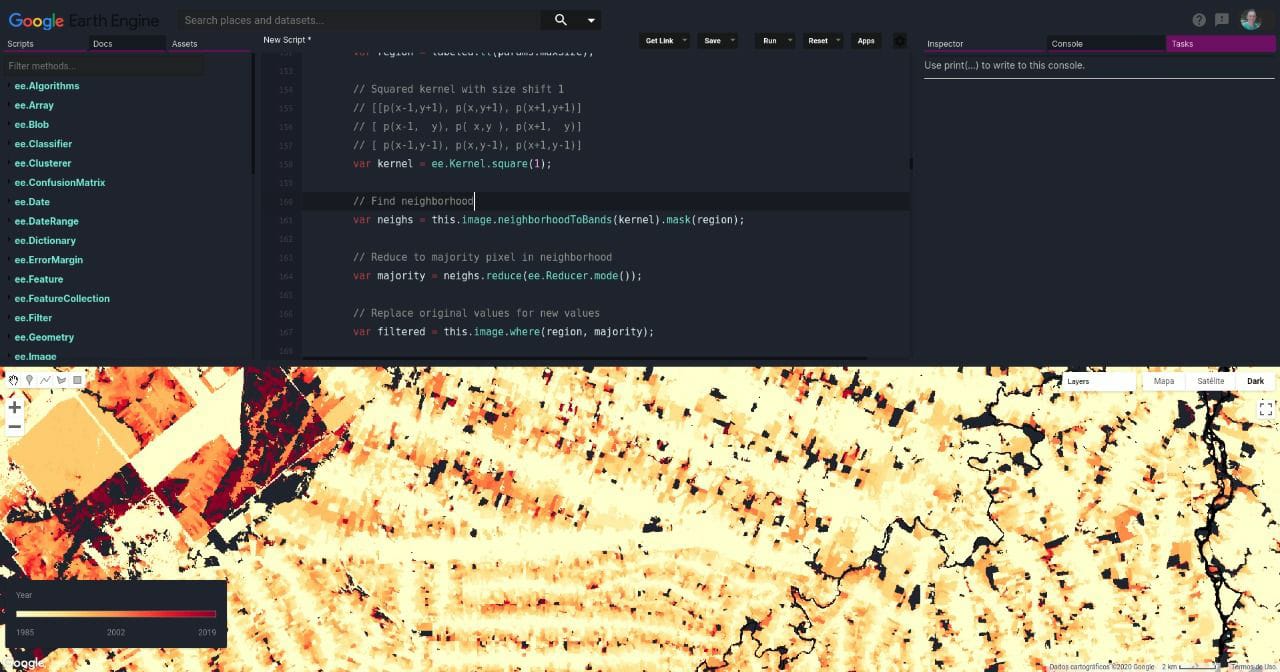Click the Year legend color gradient

point(115,613)
